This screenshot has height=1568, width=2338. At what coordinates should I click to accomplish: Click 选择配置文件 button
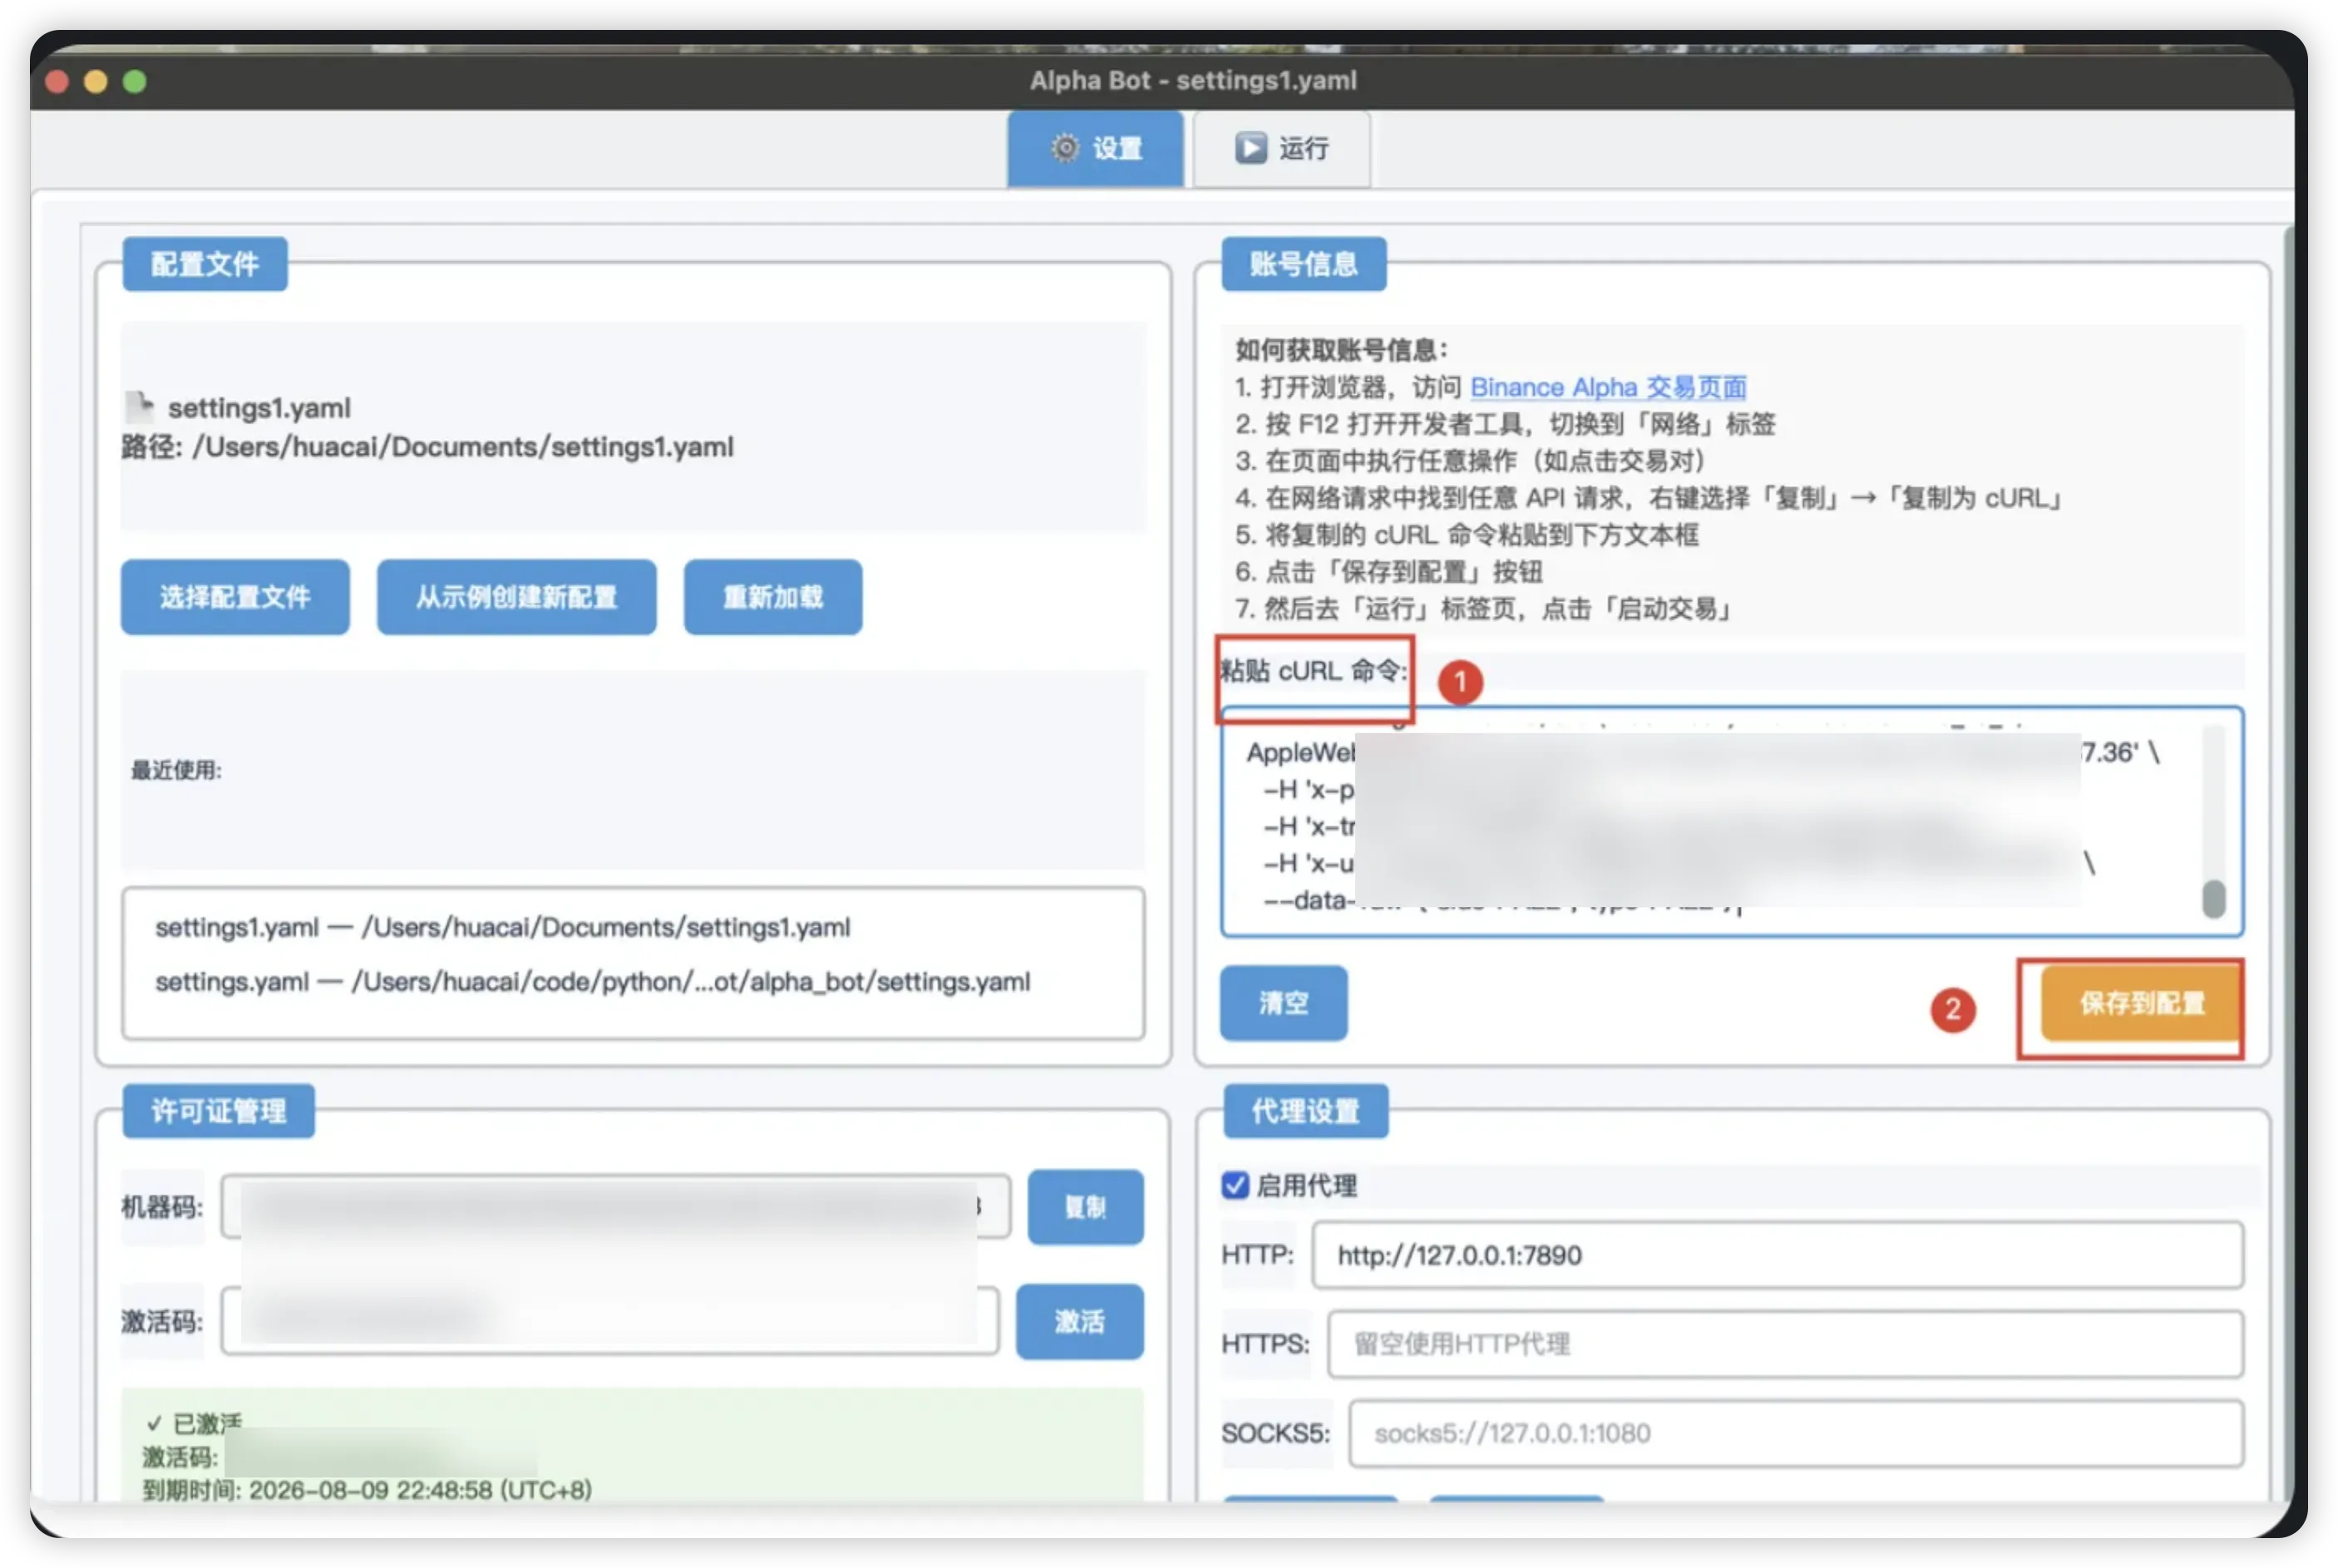235,597
